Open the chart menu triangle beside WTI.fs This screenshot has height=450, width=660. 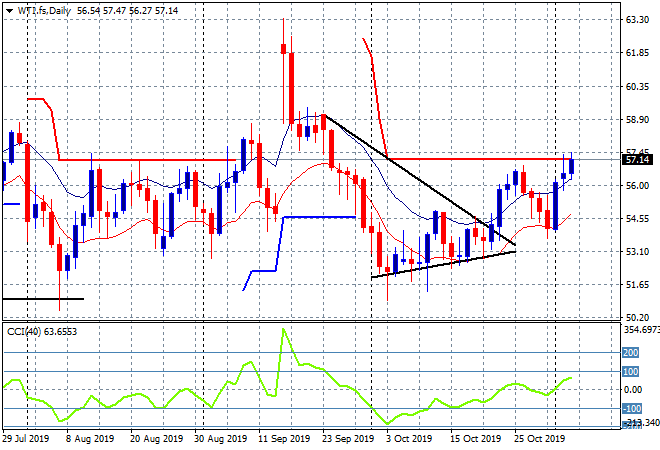tap(9, 11)
